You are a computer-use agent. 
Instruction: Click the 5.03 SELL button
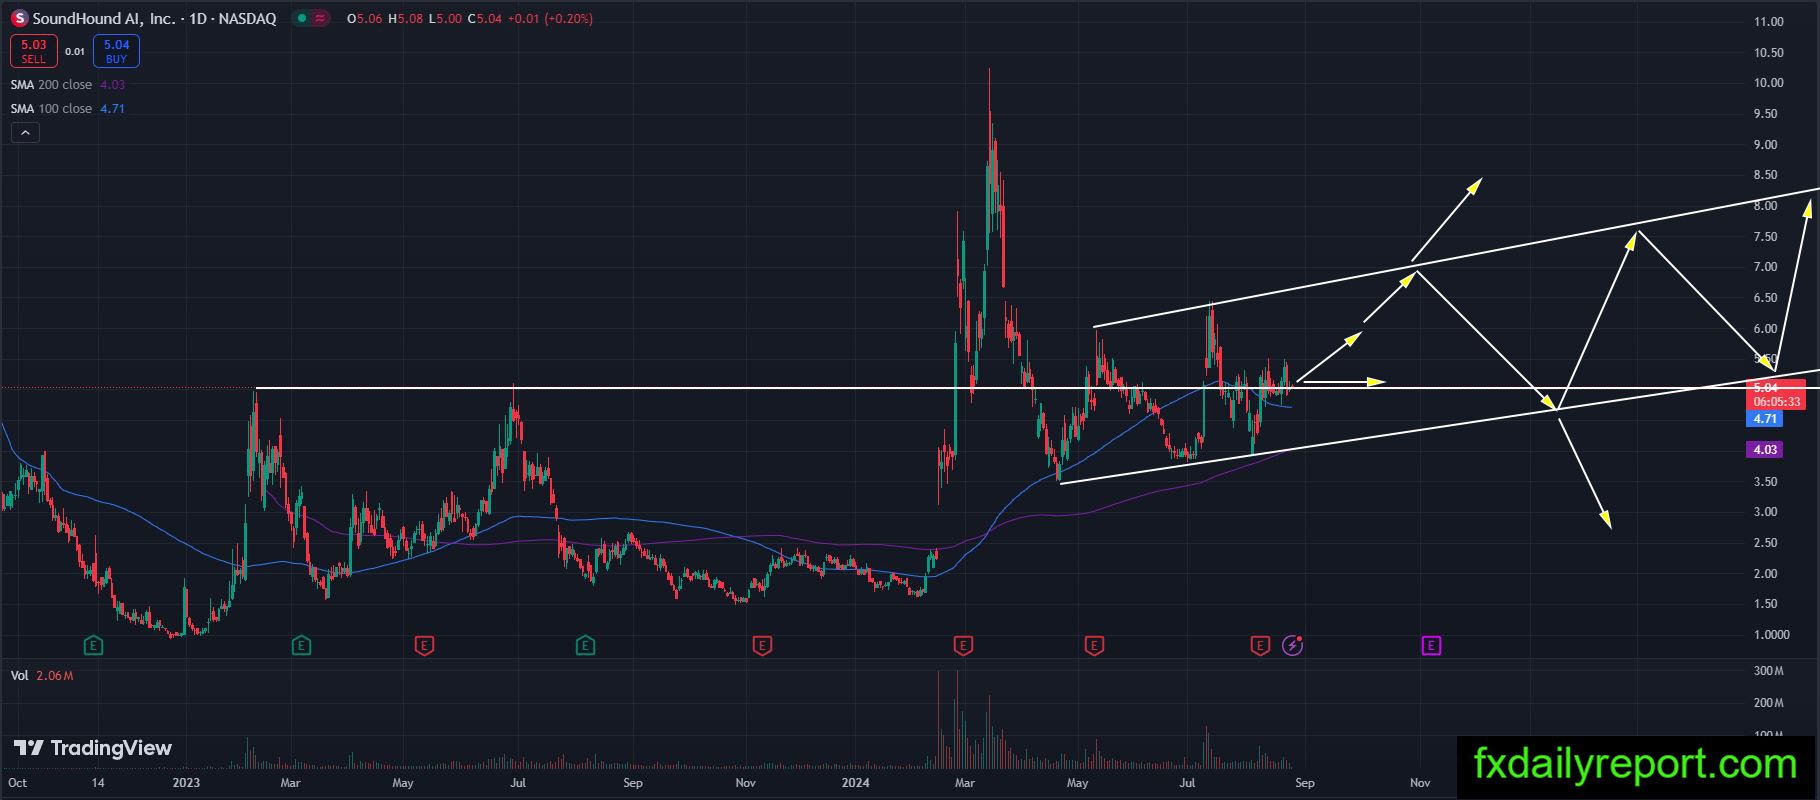[34, 51]
